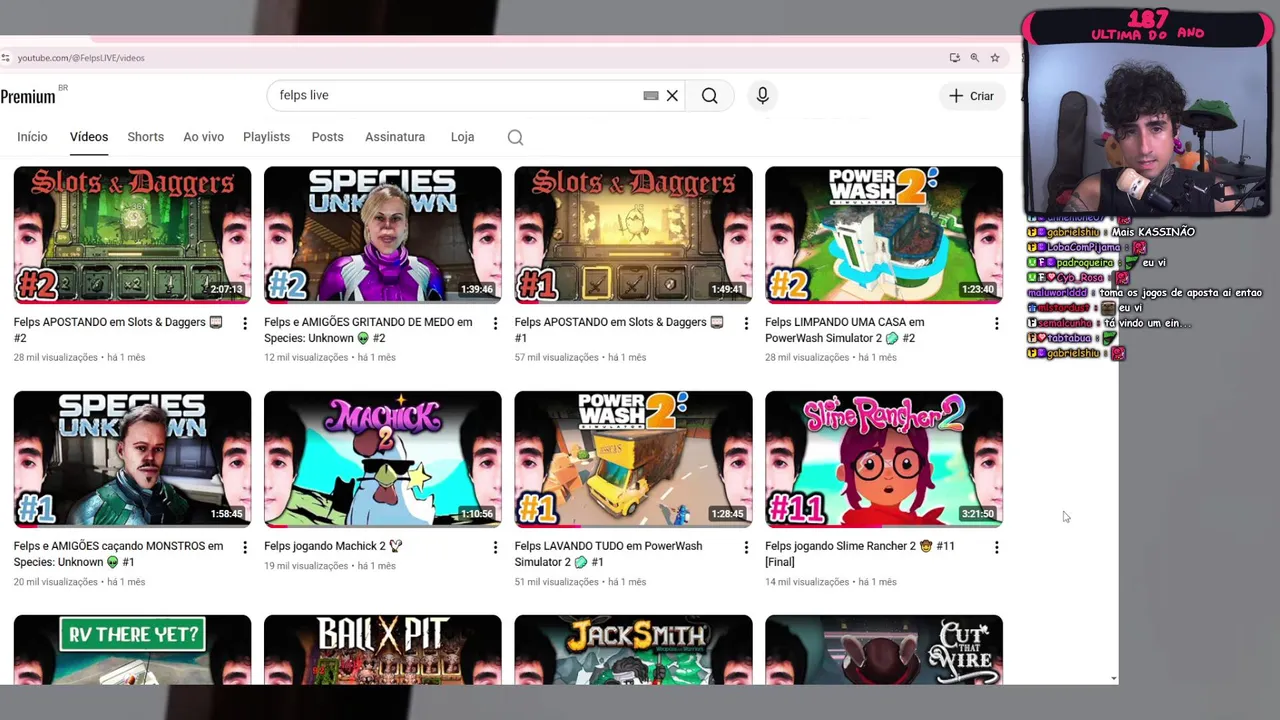Play Species Unknown #2 thumbnail (1:39:46)

pos(383,234)
